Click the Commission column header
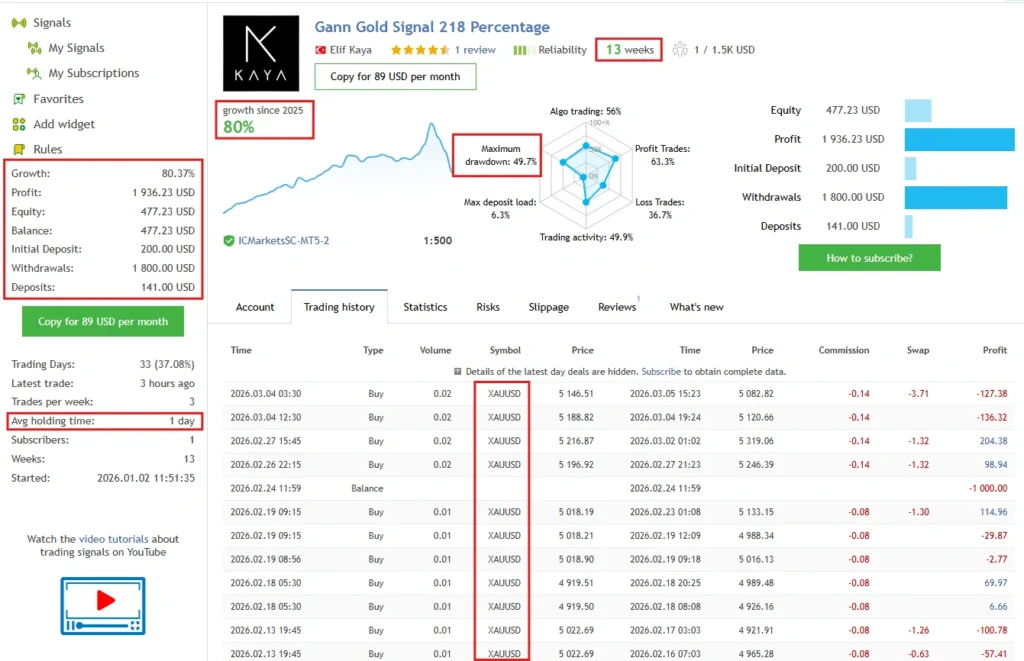Image resolution: width=1024 pixels, height=661 pixels. point(844,350)
